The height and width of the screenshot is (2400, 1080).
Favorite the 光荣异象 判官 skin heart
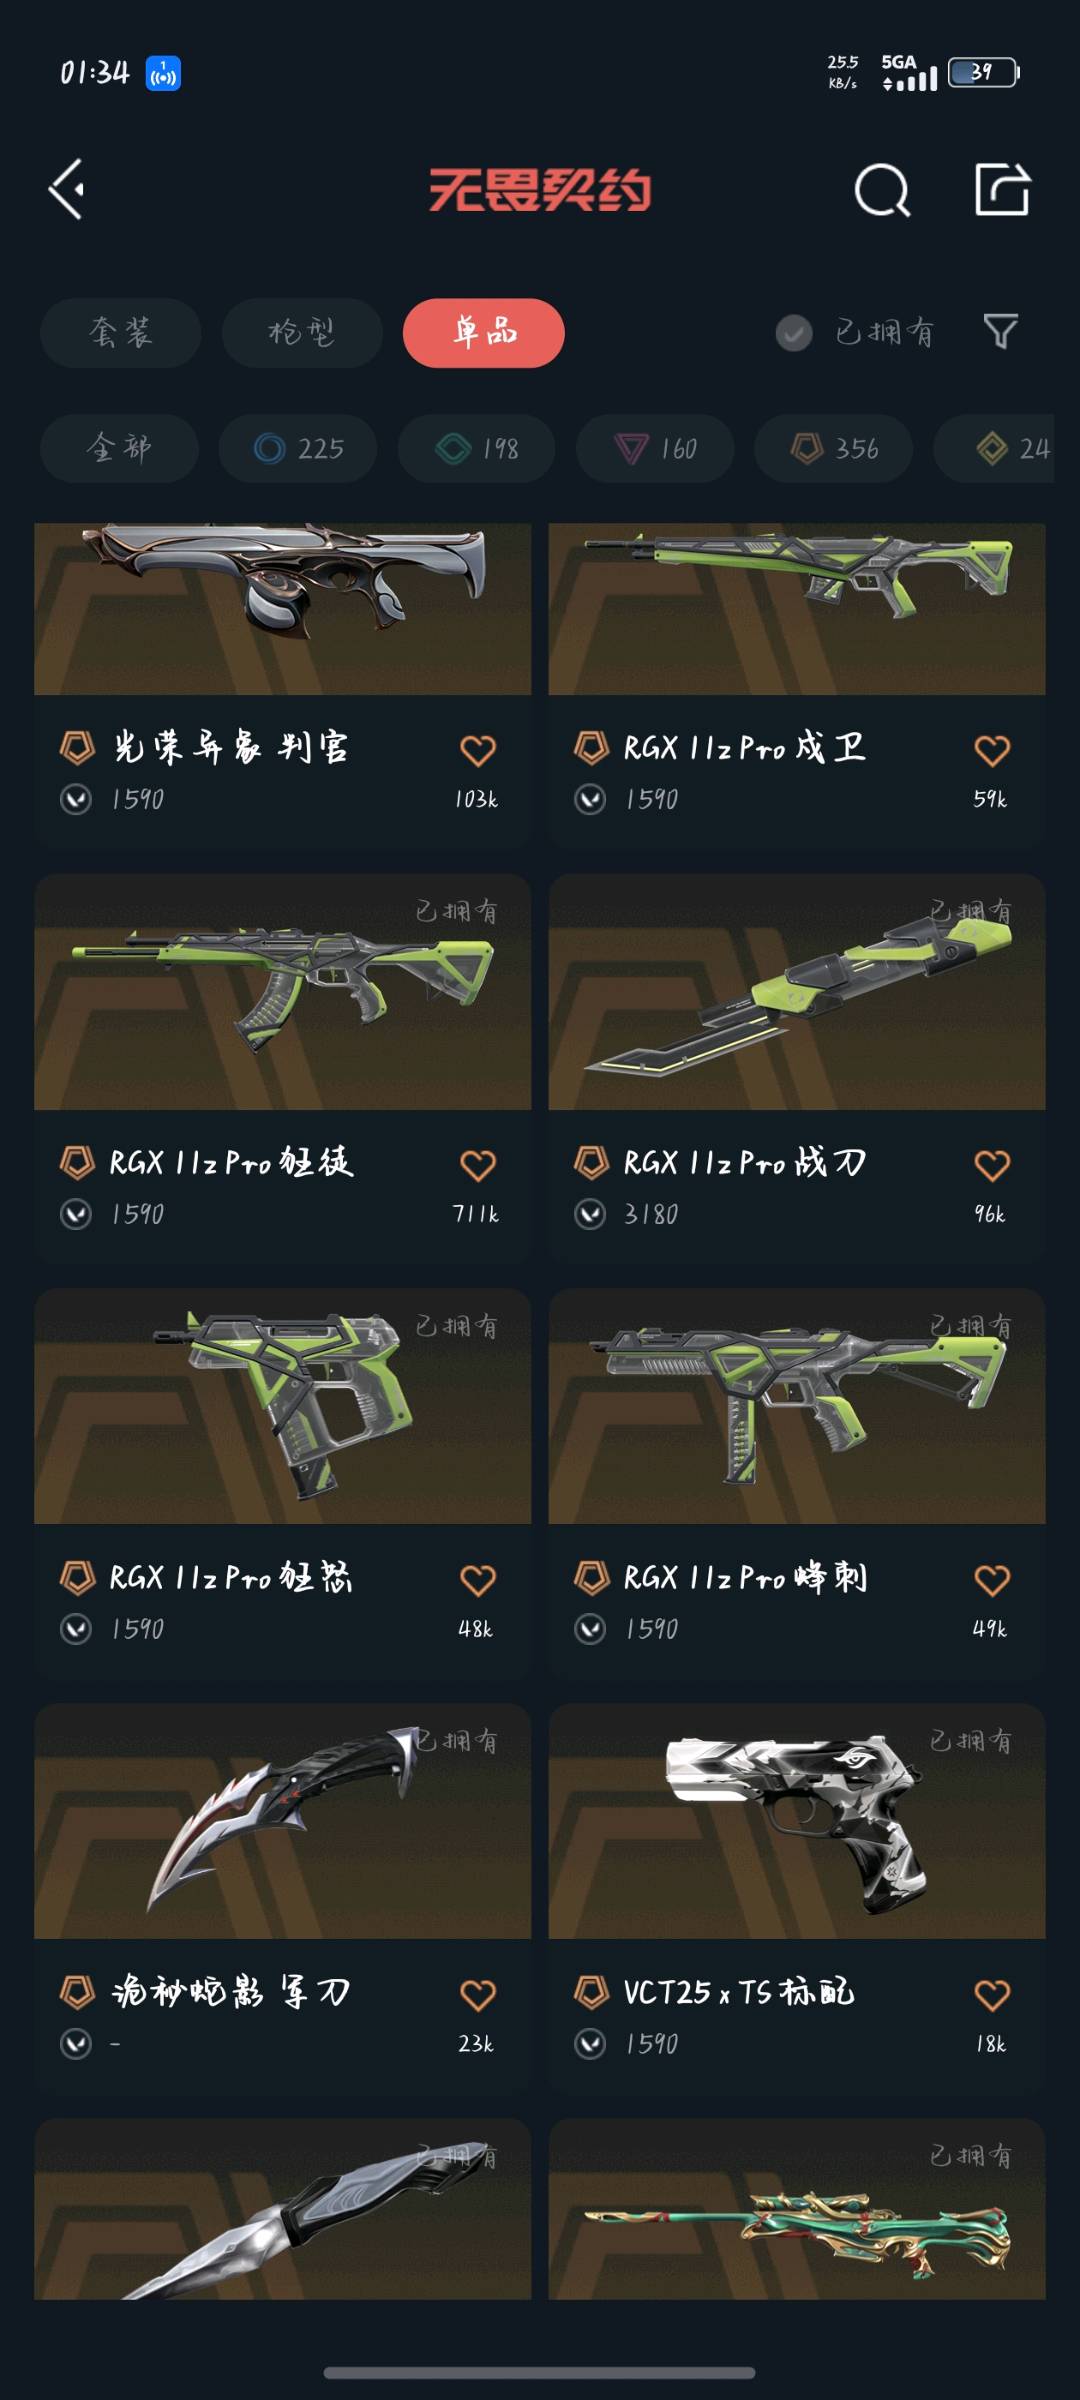(x=478, y=750)
